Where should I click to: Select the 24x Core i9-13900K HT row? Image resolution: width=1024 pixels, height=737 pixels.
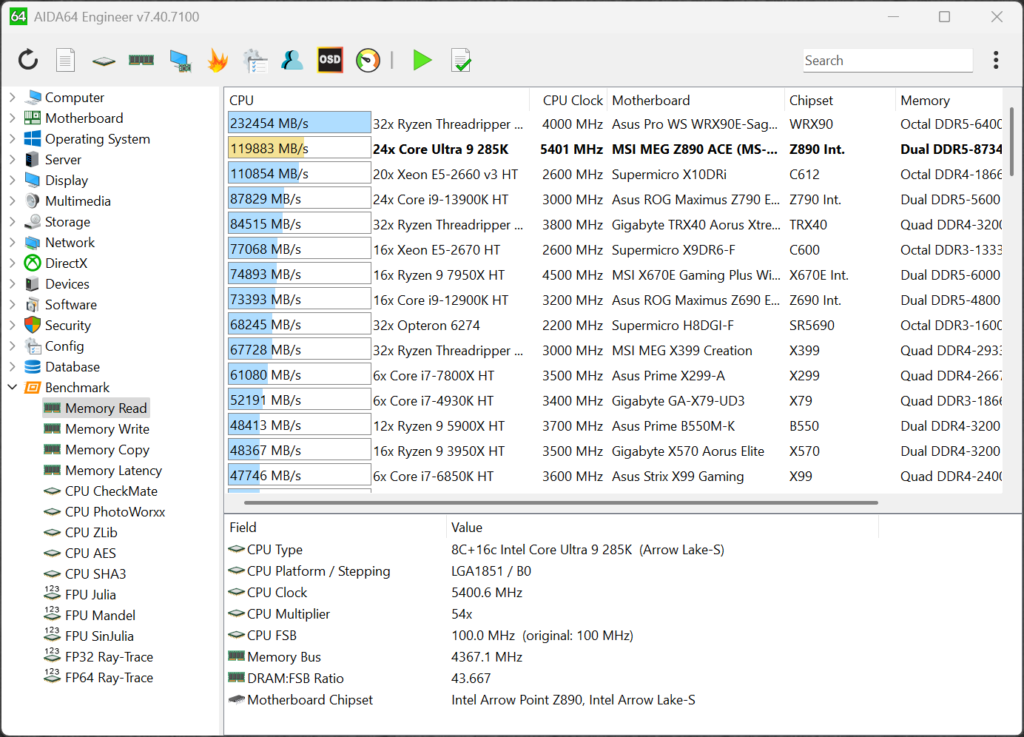614,199
